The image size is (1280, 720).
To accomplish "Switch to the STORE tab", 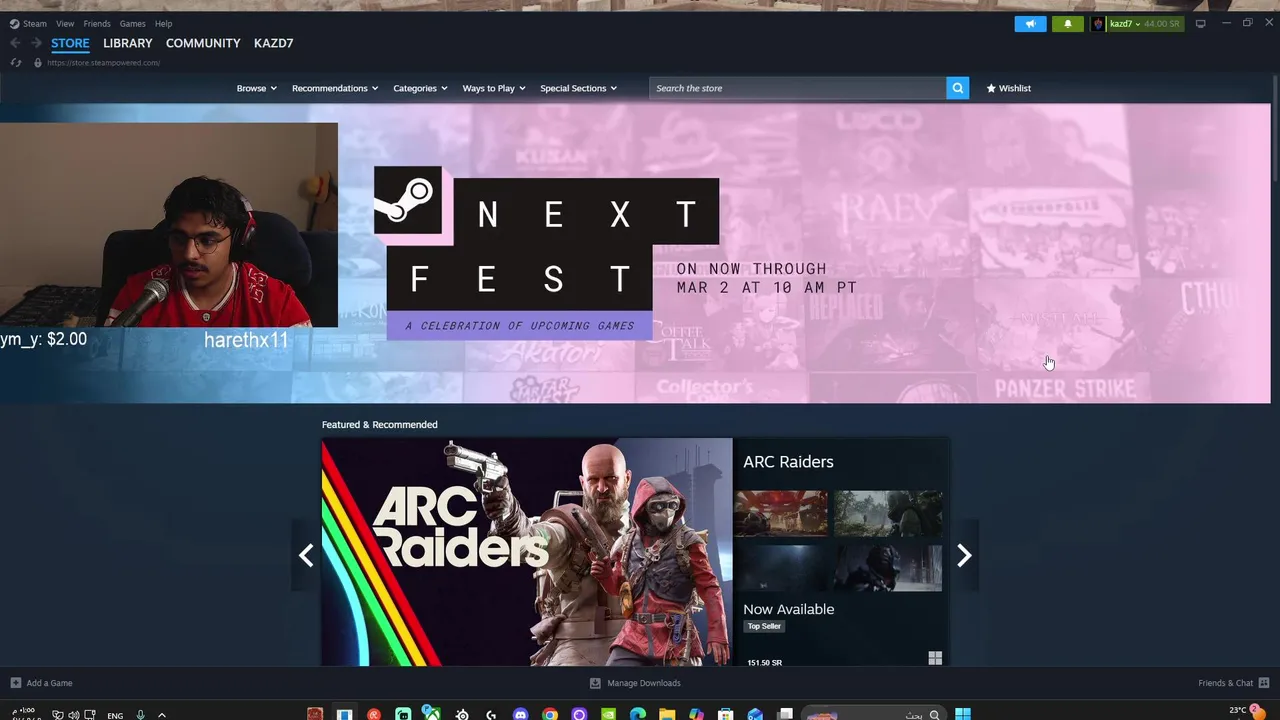I will point(70,43).
